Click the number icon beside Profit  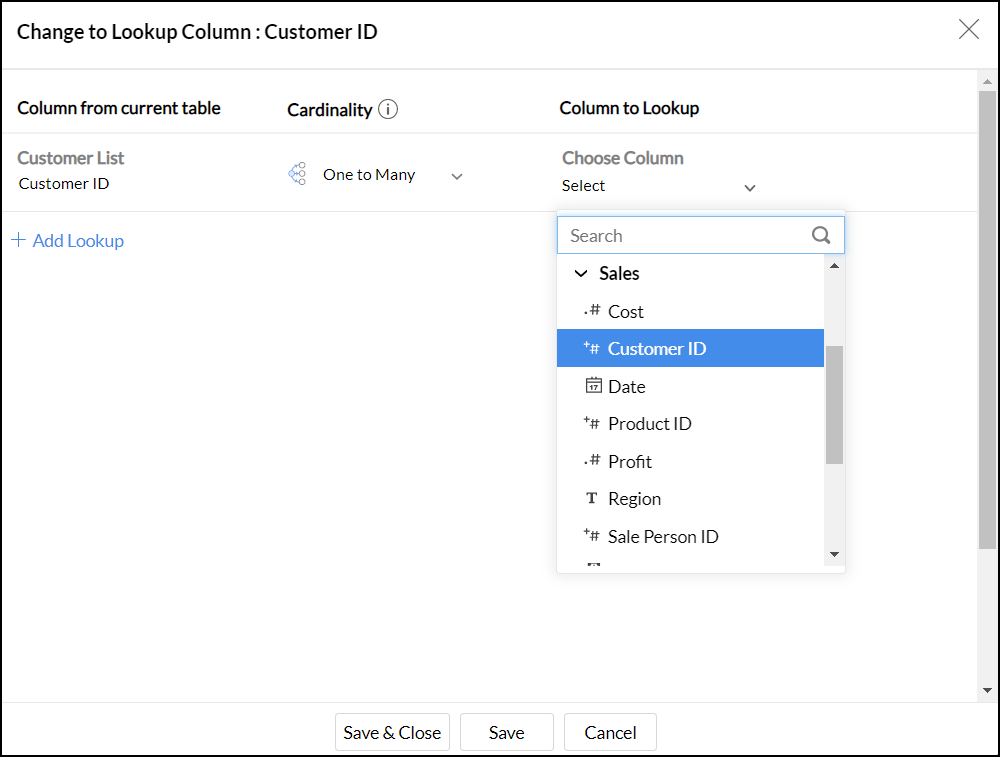[x=592, y=461]
